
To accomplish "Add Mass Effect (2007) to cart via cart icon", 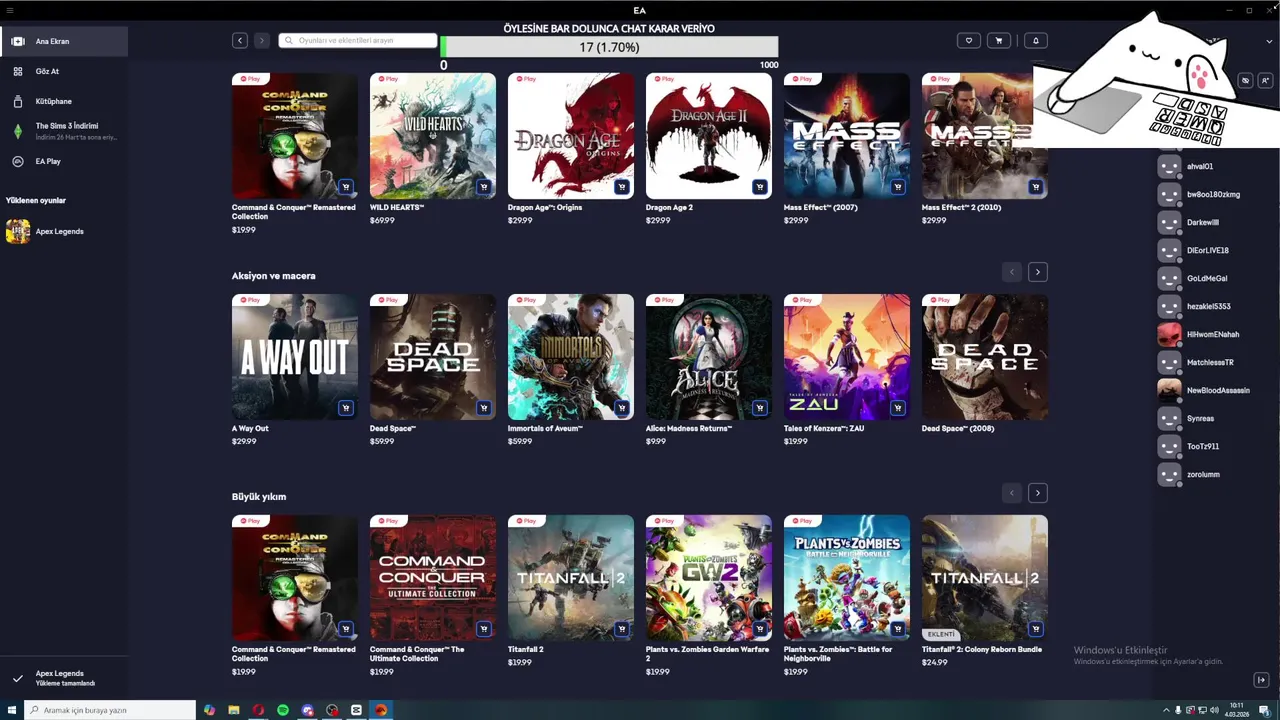I will tap(897, 187).
